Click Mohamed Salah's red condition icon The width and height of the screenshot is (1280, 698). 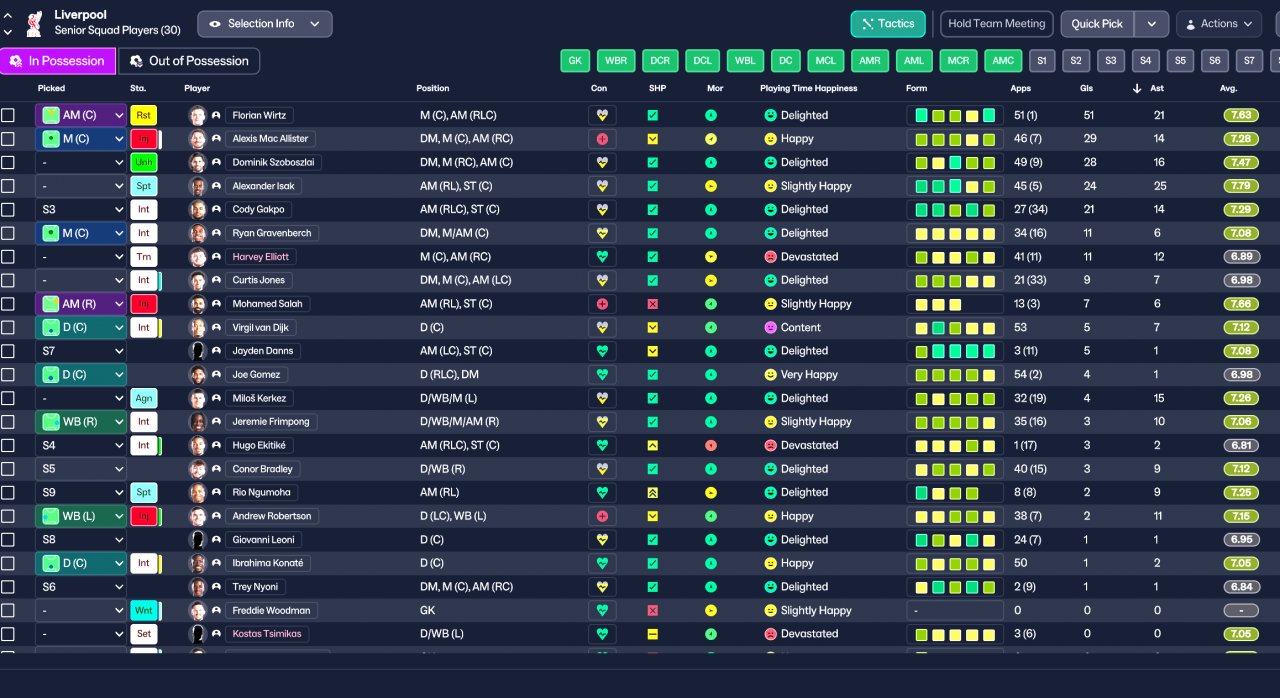tap(602, 304)
